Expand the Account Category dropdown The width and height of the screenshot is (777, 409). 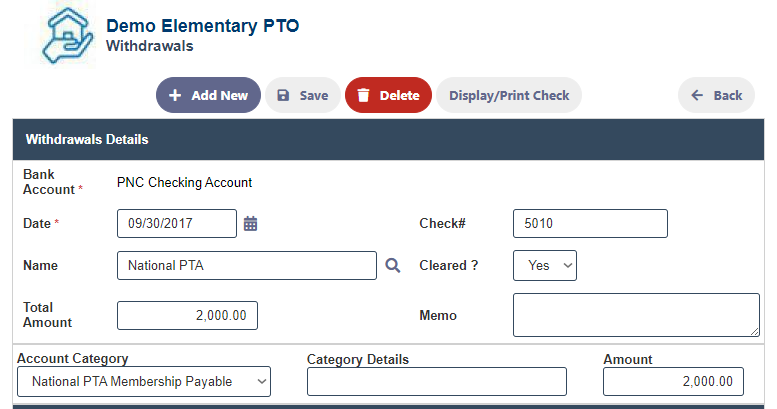144,381
